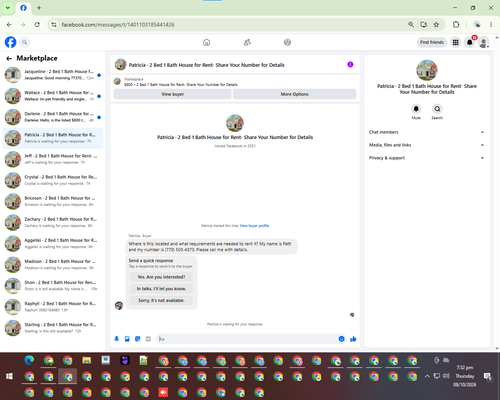Open Aggeliki's conversation

[x=53, y=244]
